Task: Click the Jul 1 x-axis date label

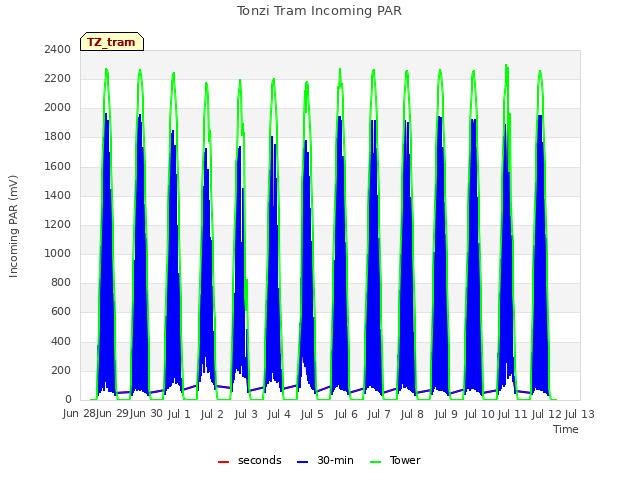Action: [179, 414]
